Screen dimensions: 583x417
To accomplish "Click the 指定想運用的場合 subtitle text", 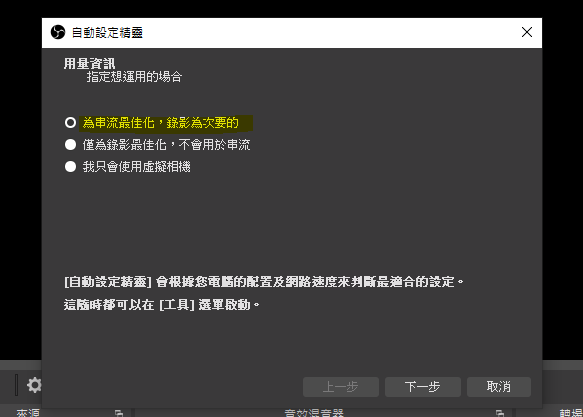I will coord(134,77).
